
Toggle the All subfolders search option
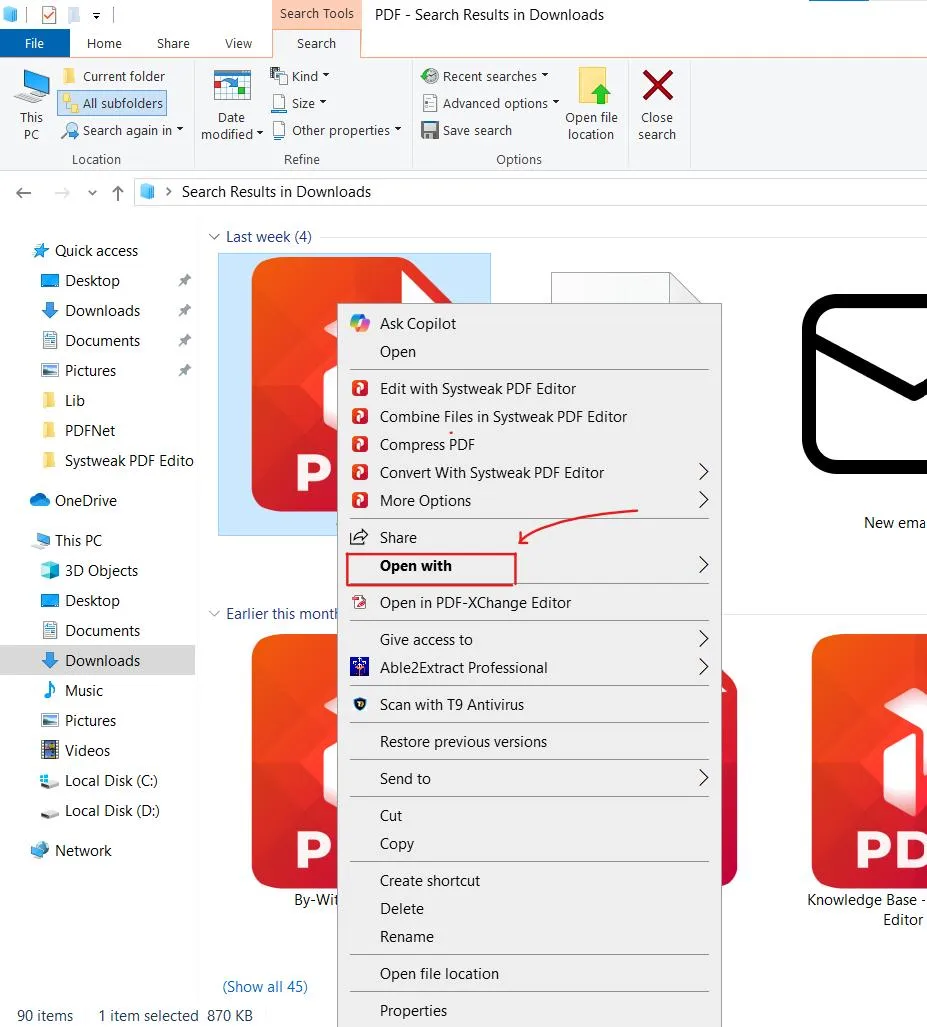tap(112, 103)
